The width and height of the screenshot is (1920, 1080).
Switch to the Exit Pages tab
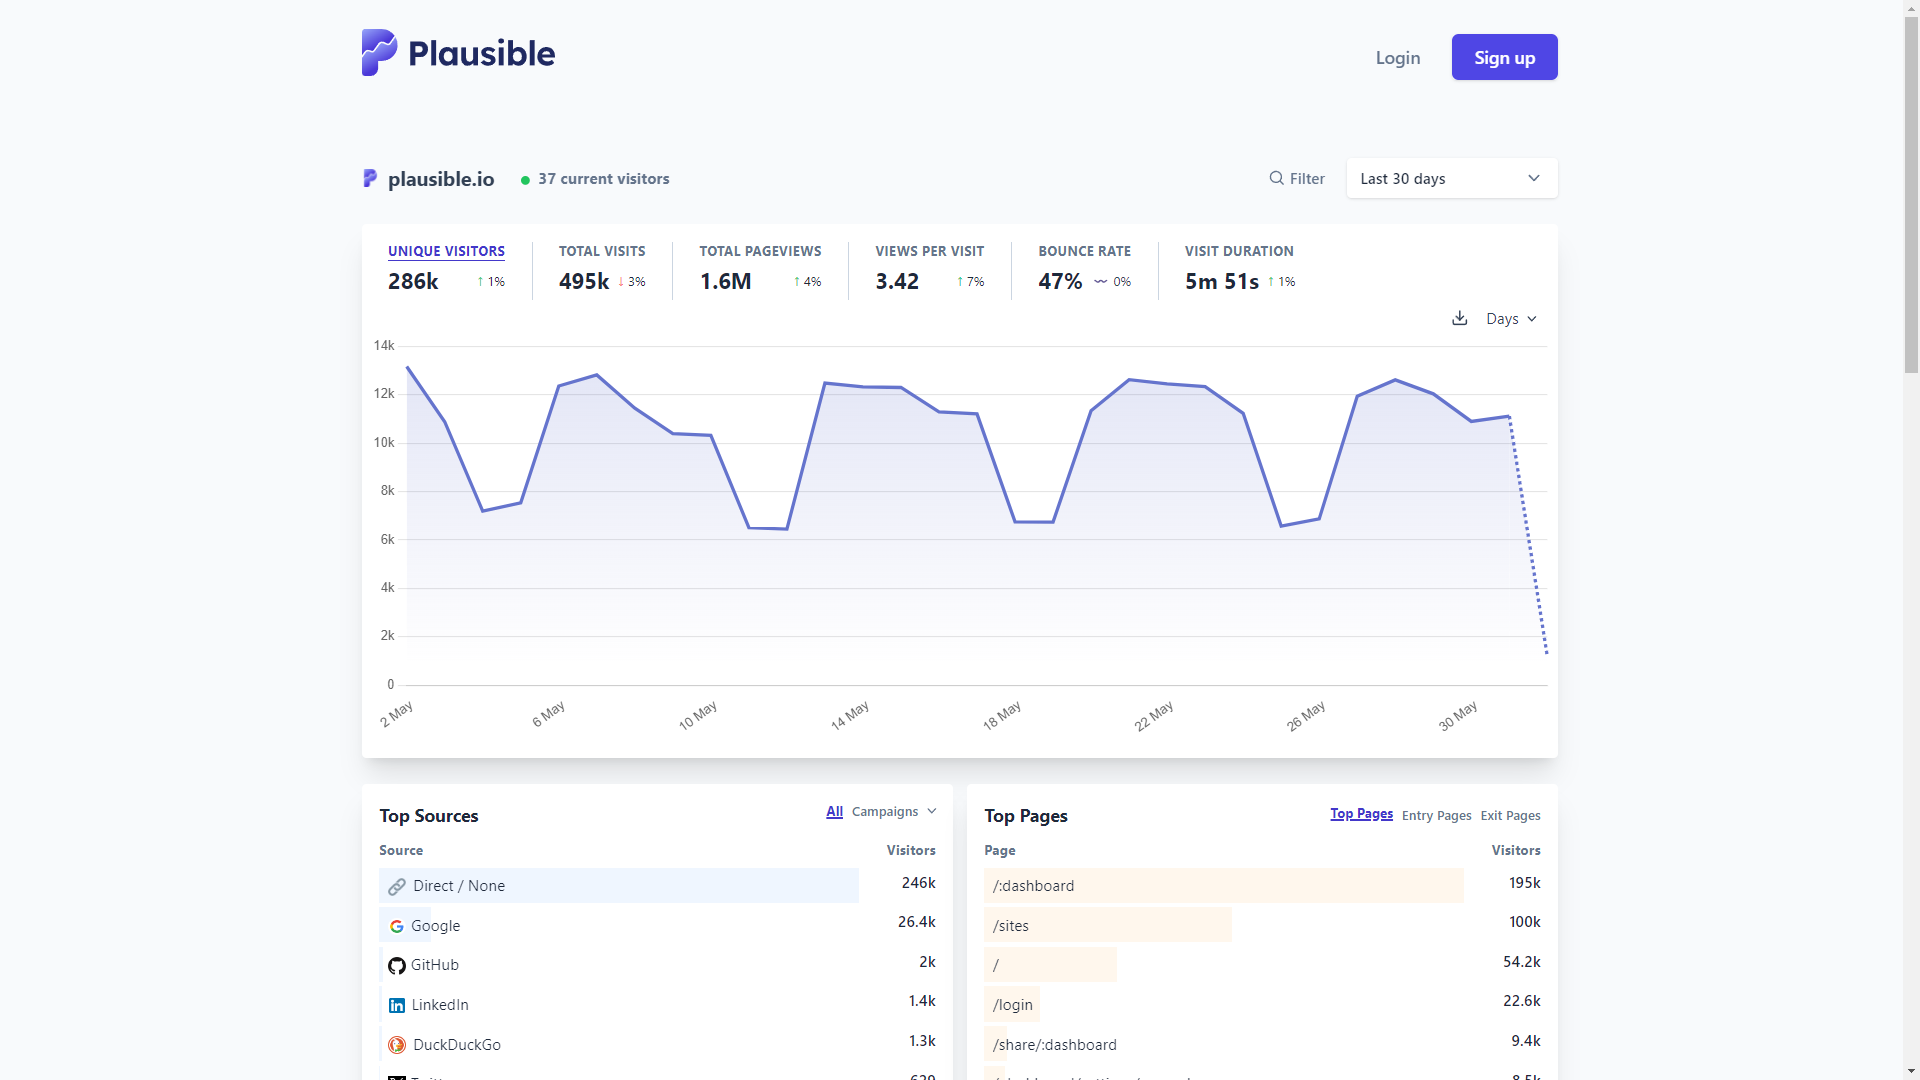click(x=1510, y=815)
